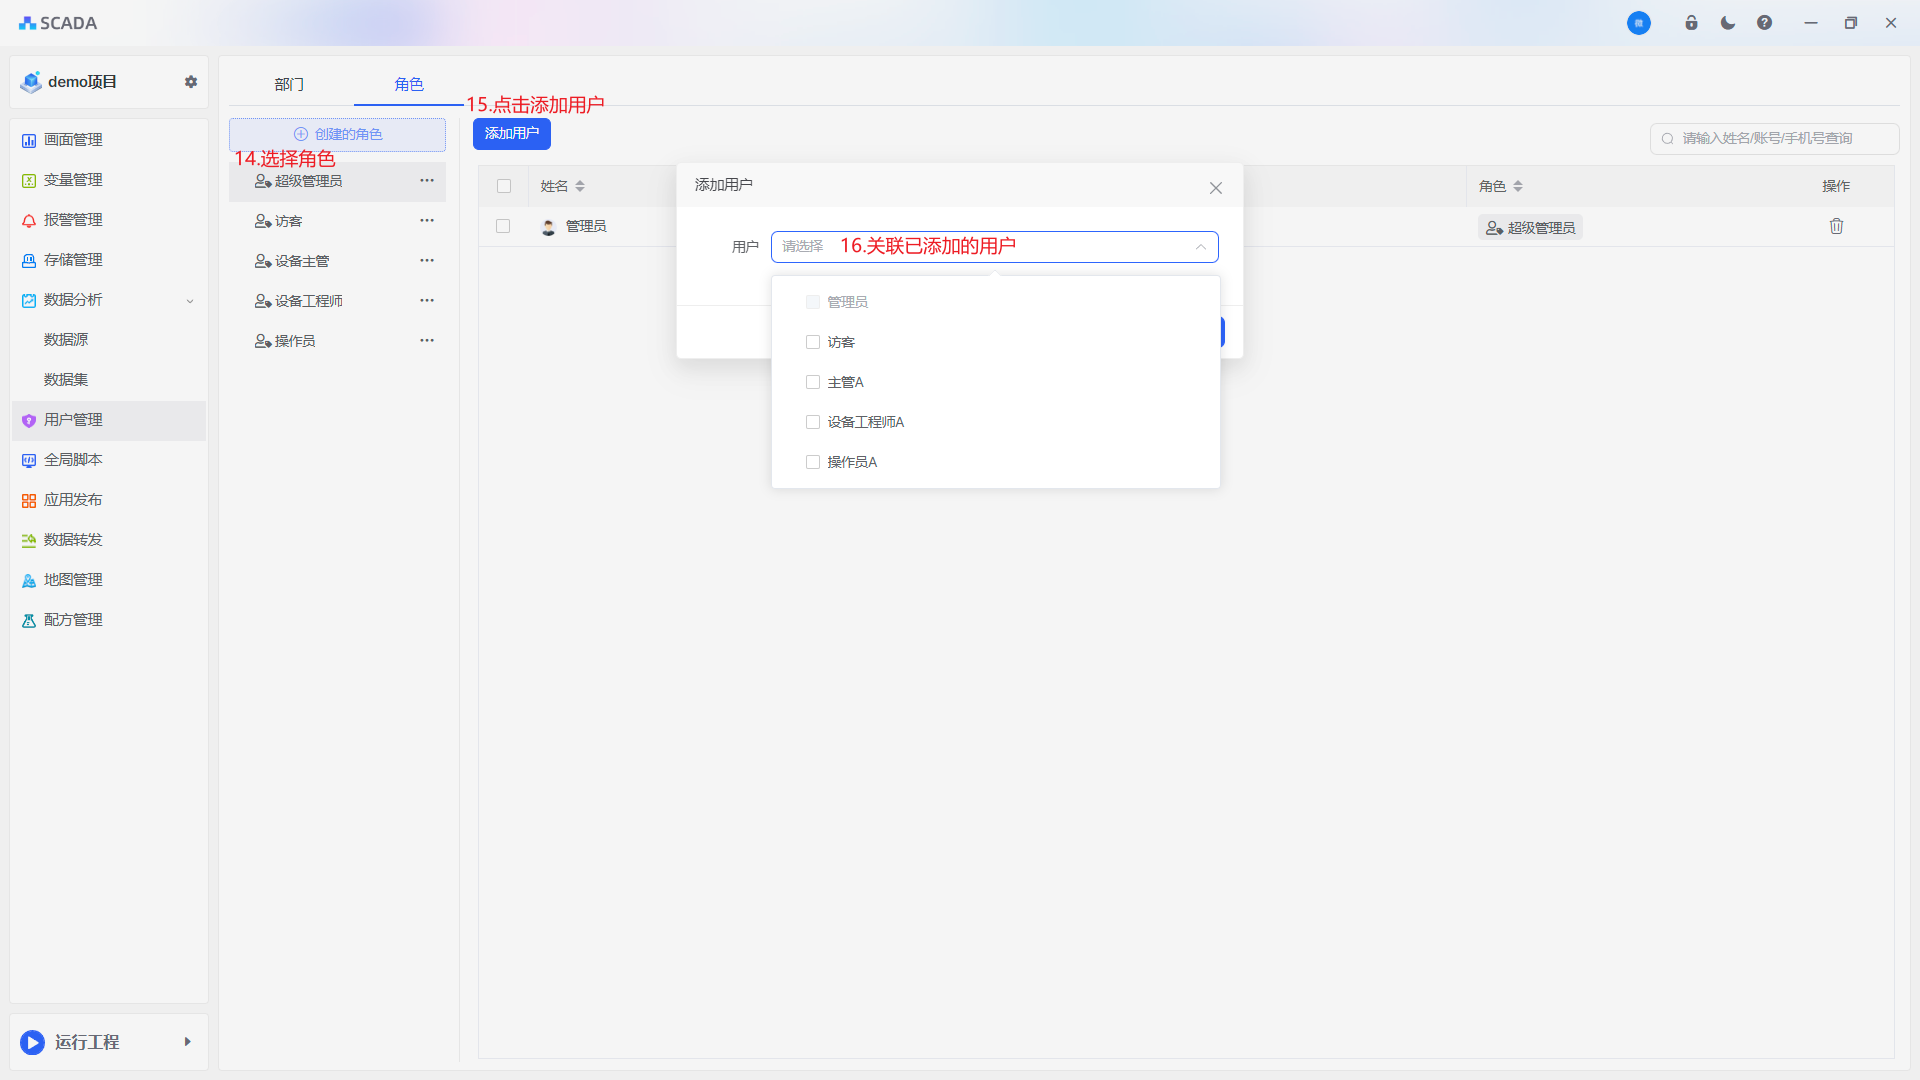Click the project settings gear icon
1920x1080 pixels.
point(191,82)
